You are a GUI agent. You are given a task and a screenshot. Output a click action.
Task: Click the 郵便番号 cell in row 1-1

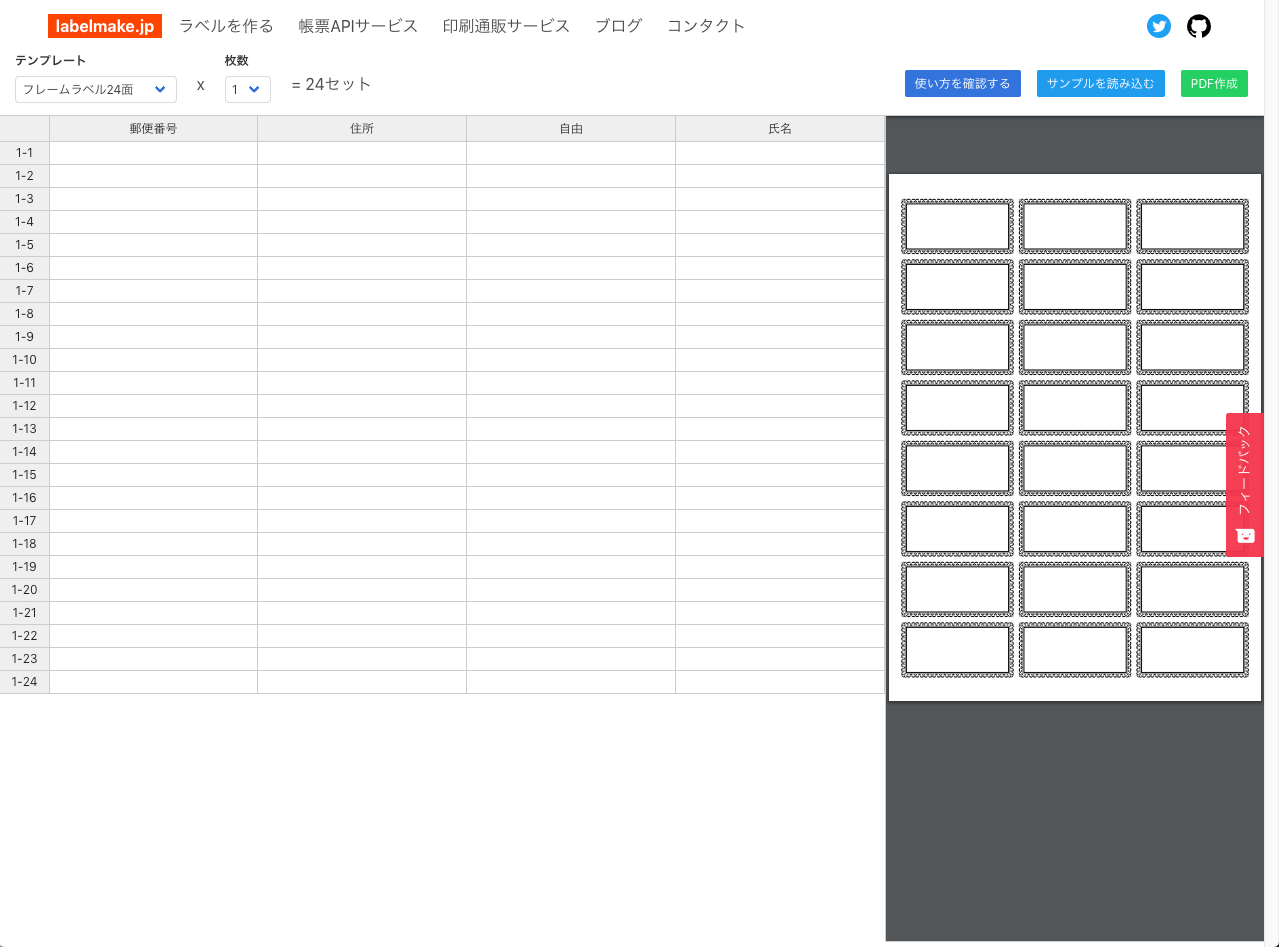pos(153,152)
